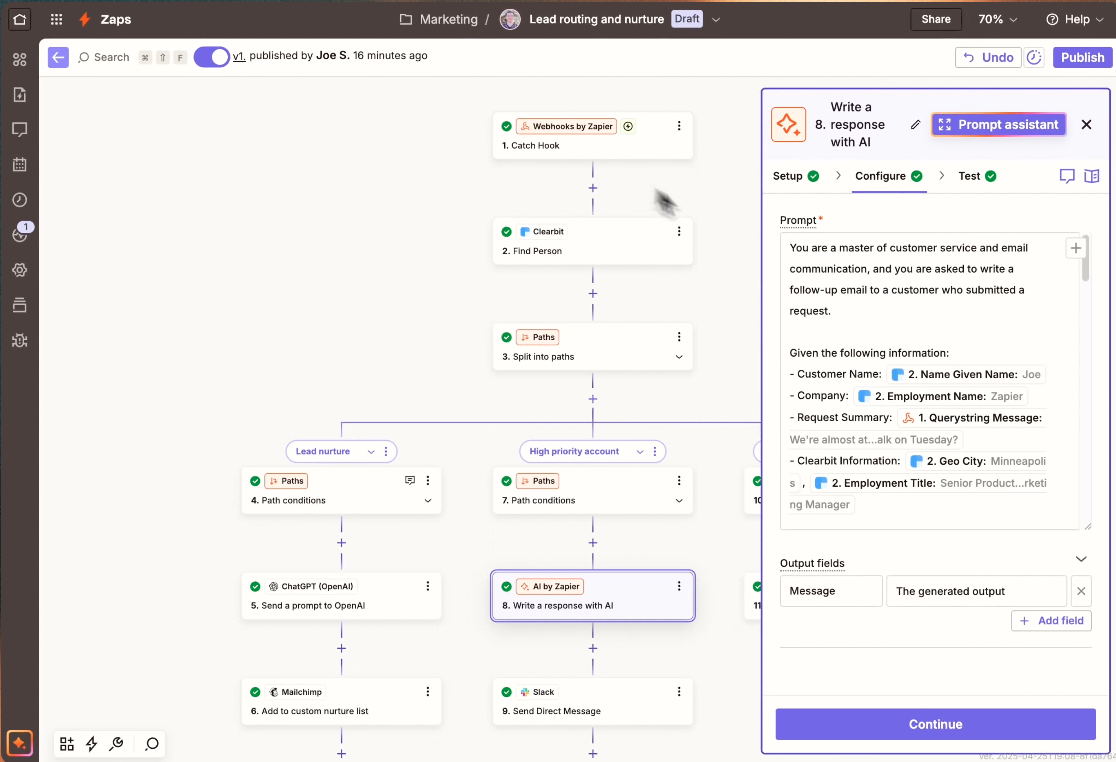This screenshot has height=762, width=1116.
Task: Remove the Message output field
Action: click(1081, 591)
